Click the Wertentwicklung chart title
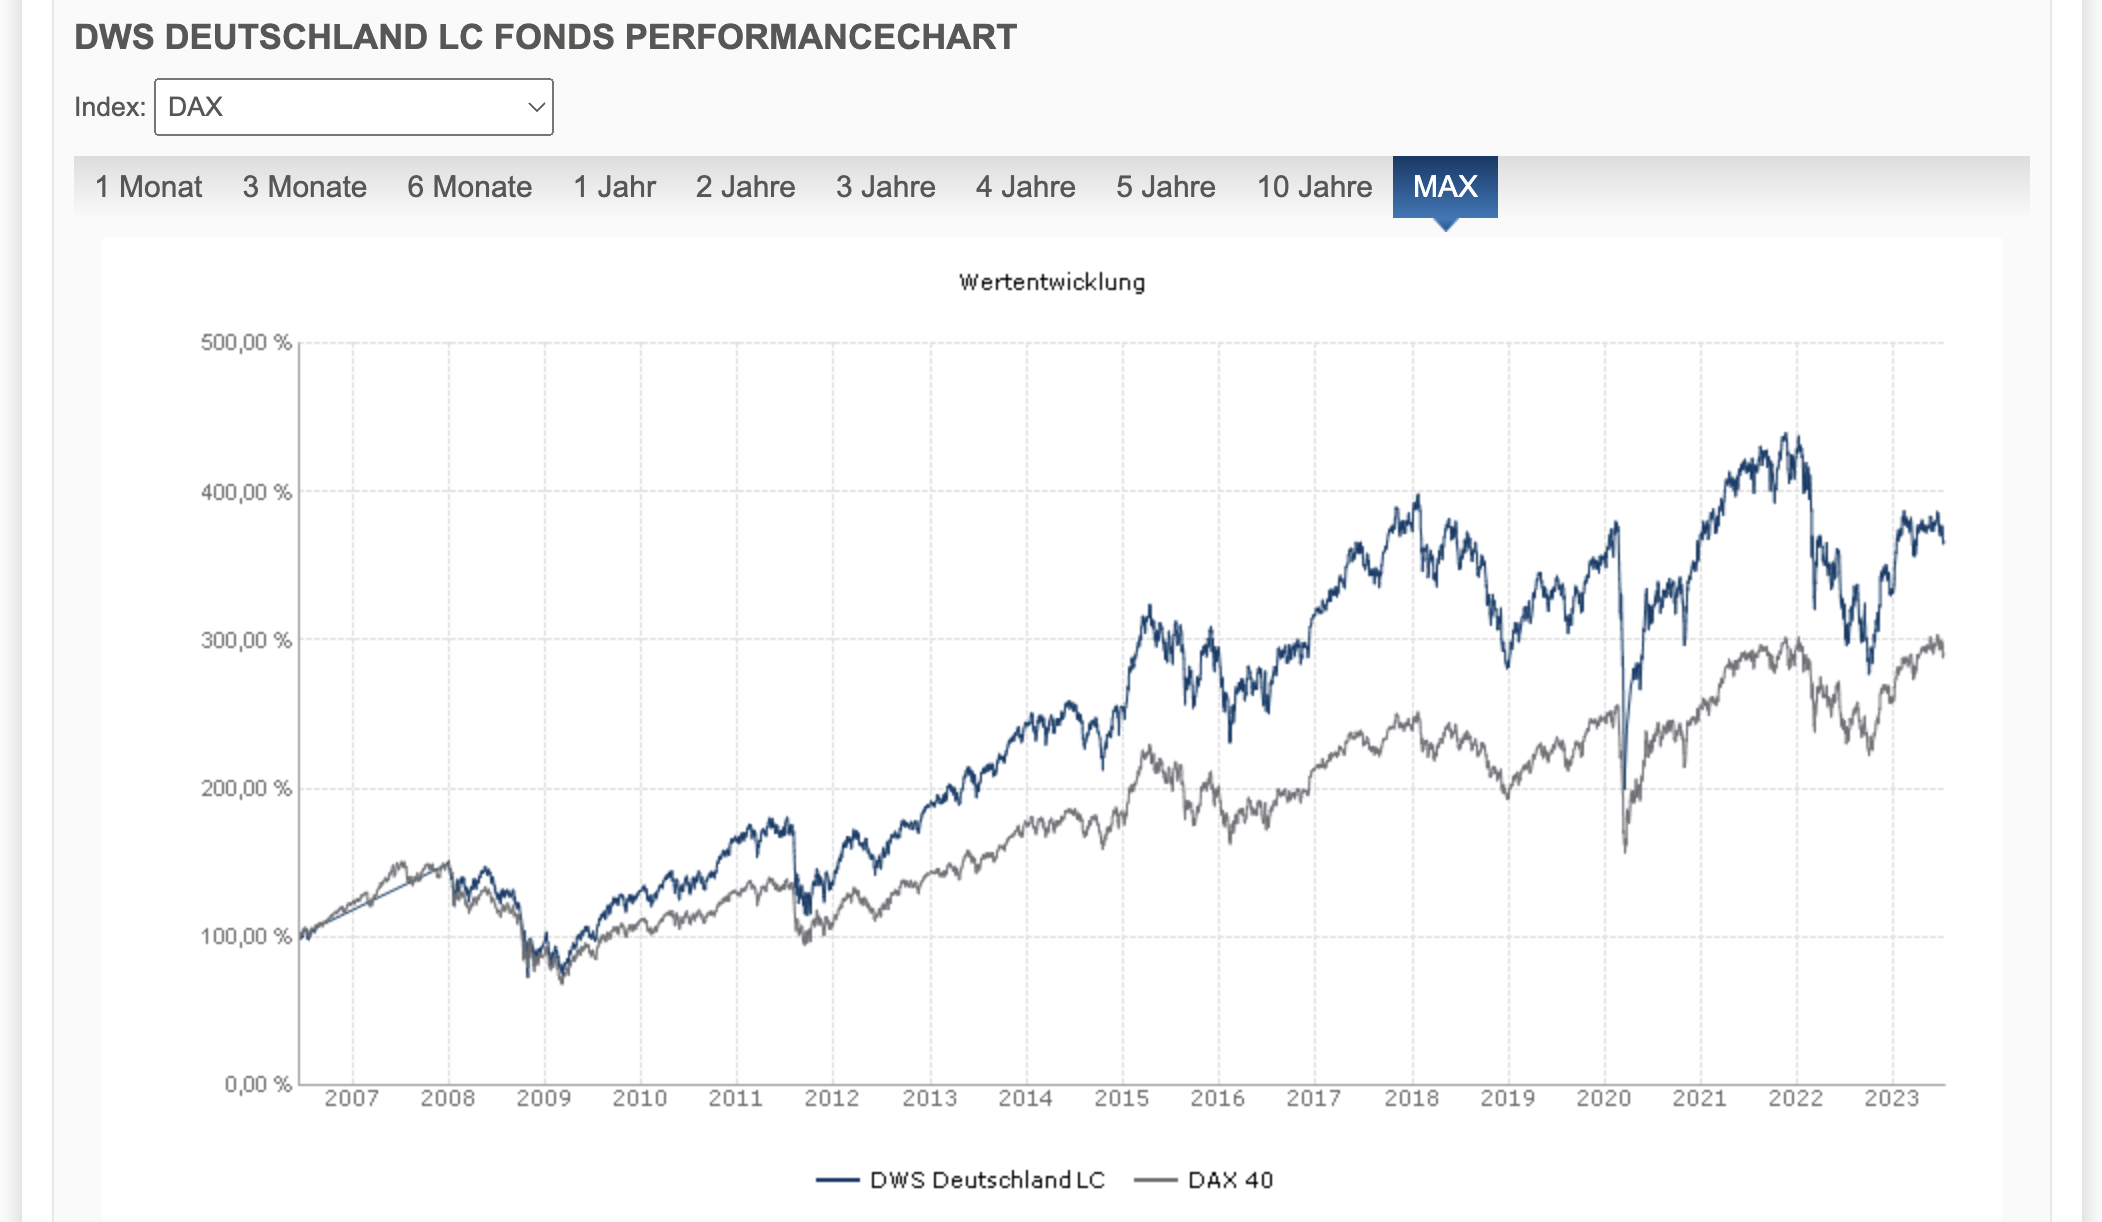Screen dimensions: 2102x1222 (x=1052, y=282)
